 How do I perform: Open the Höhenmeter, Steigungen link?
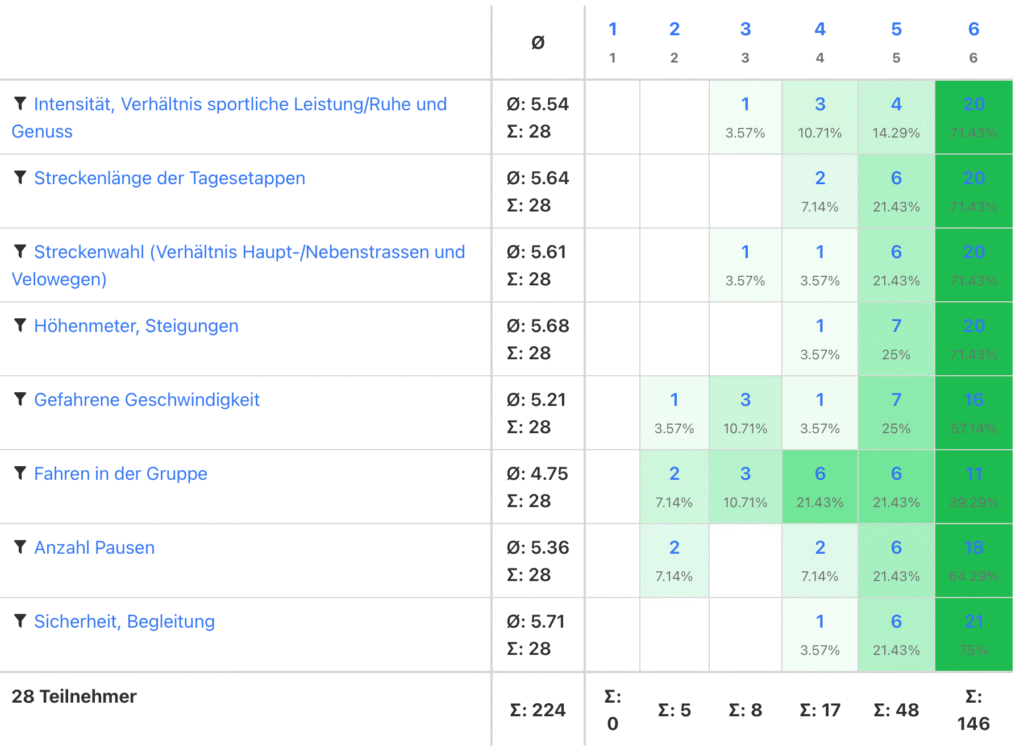pyautogui.click(x=136, y=326)
